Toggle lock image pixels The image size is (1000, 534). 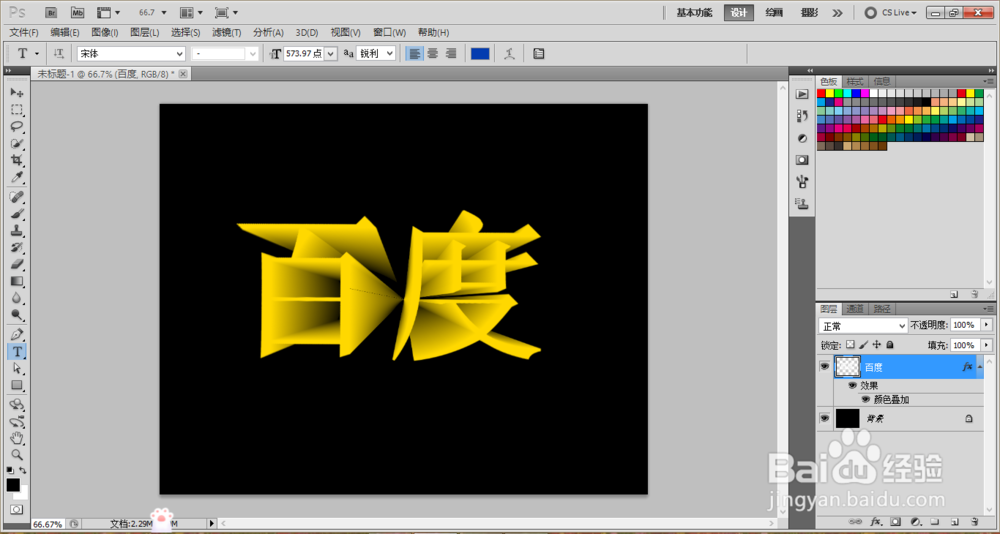[x=864, y=345]
